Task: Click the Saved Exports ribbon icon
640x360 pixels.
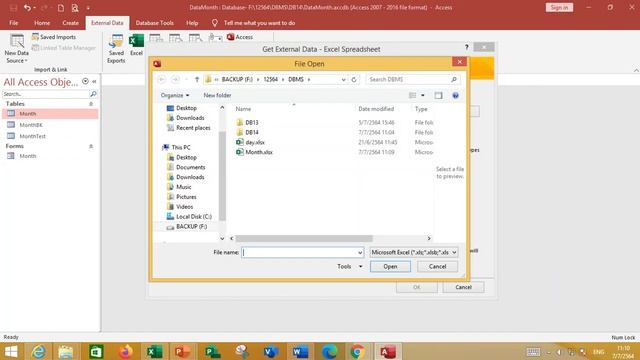Action: [x=116, y=49]
